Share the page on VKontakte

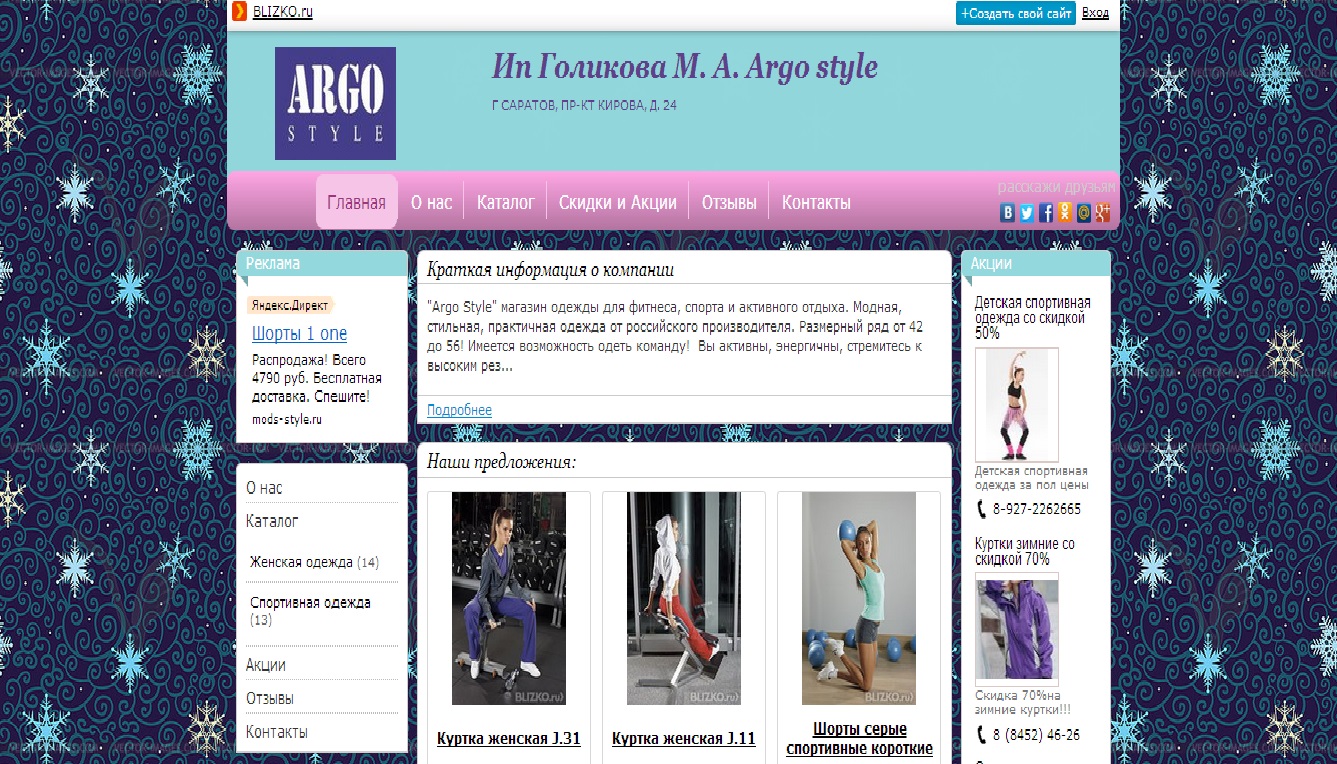pyautogui.click(x=1008, y=212)
